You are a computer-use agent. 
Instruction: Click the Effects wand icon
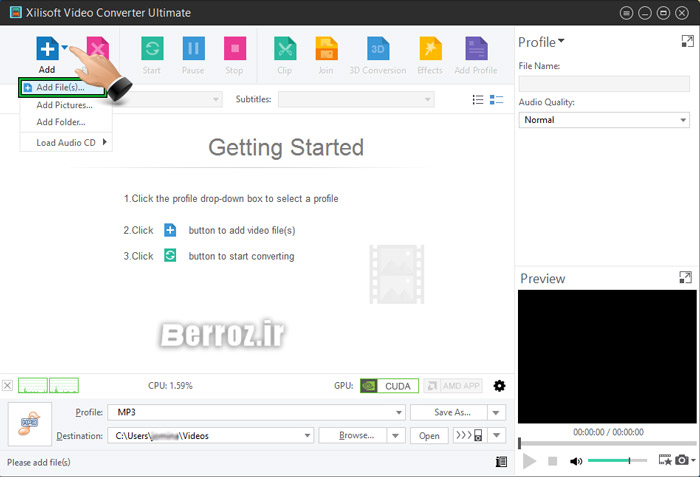point(430,50)
